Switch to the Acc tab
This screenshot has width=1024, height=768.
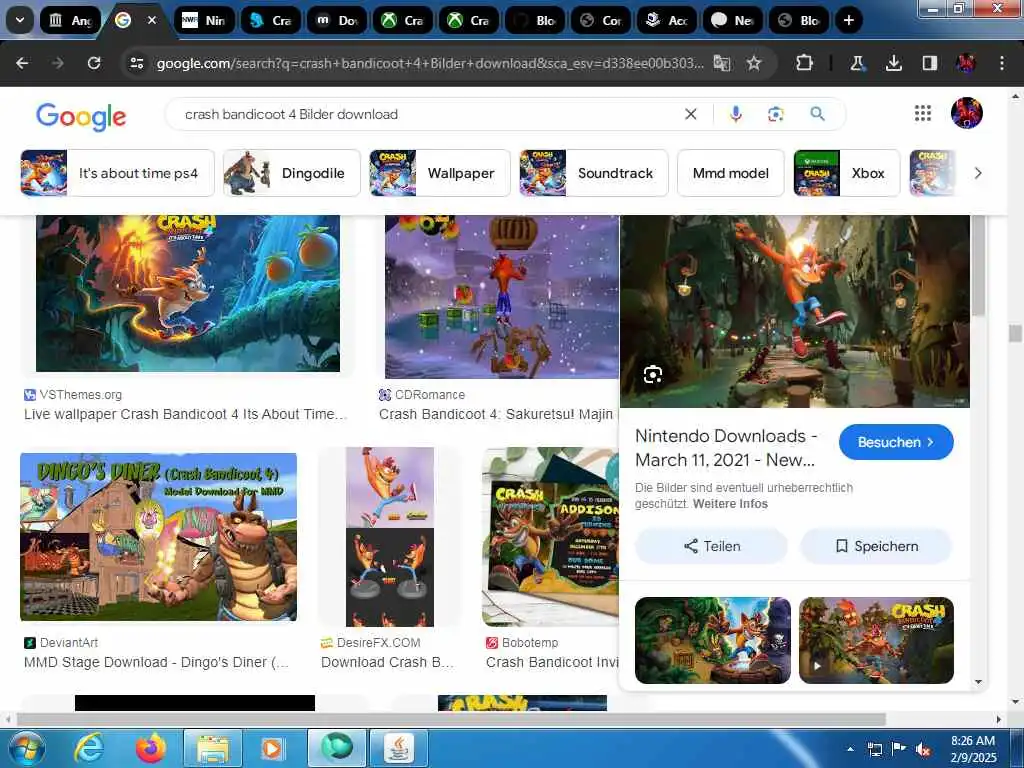(x=667, y=20)
